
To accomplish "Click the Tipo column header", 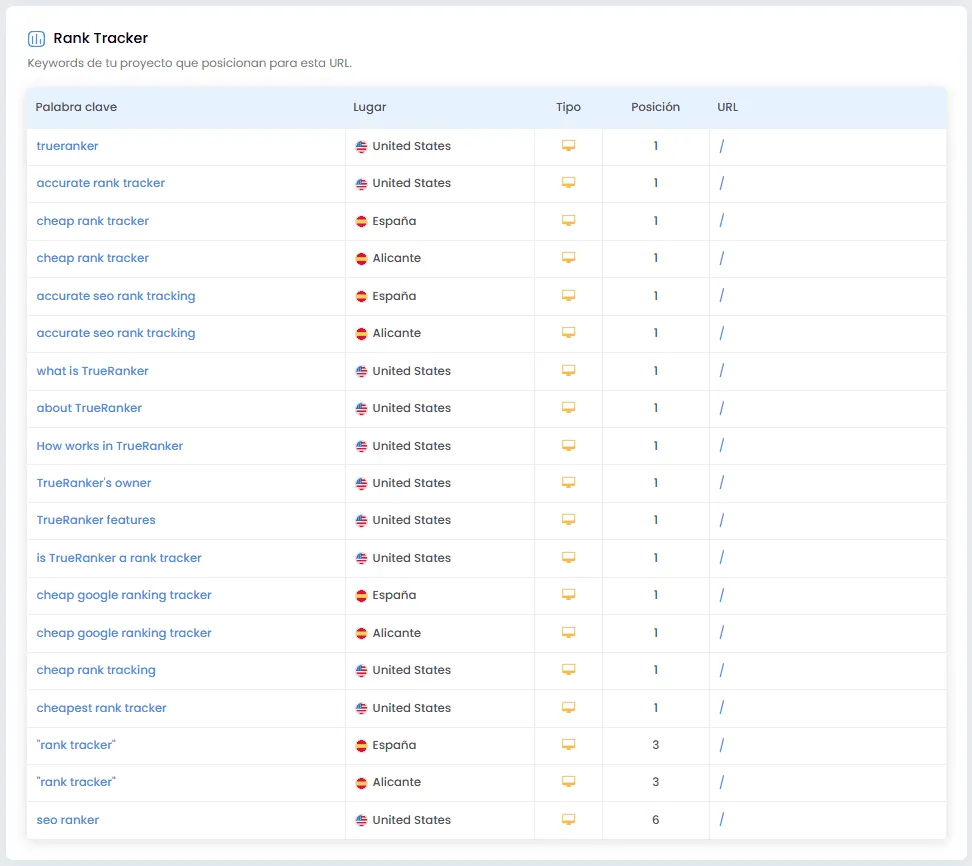I will (x=568, y=107).
